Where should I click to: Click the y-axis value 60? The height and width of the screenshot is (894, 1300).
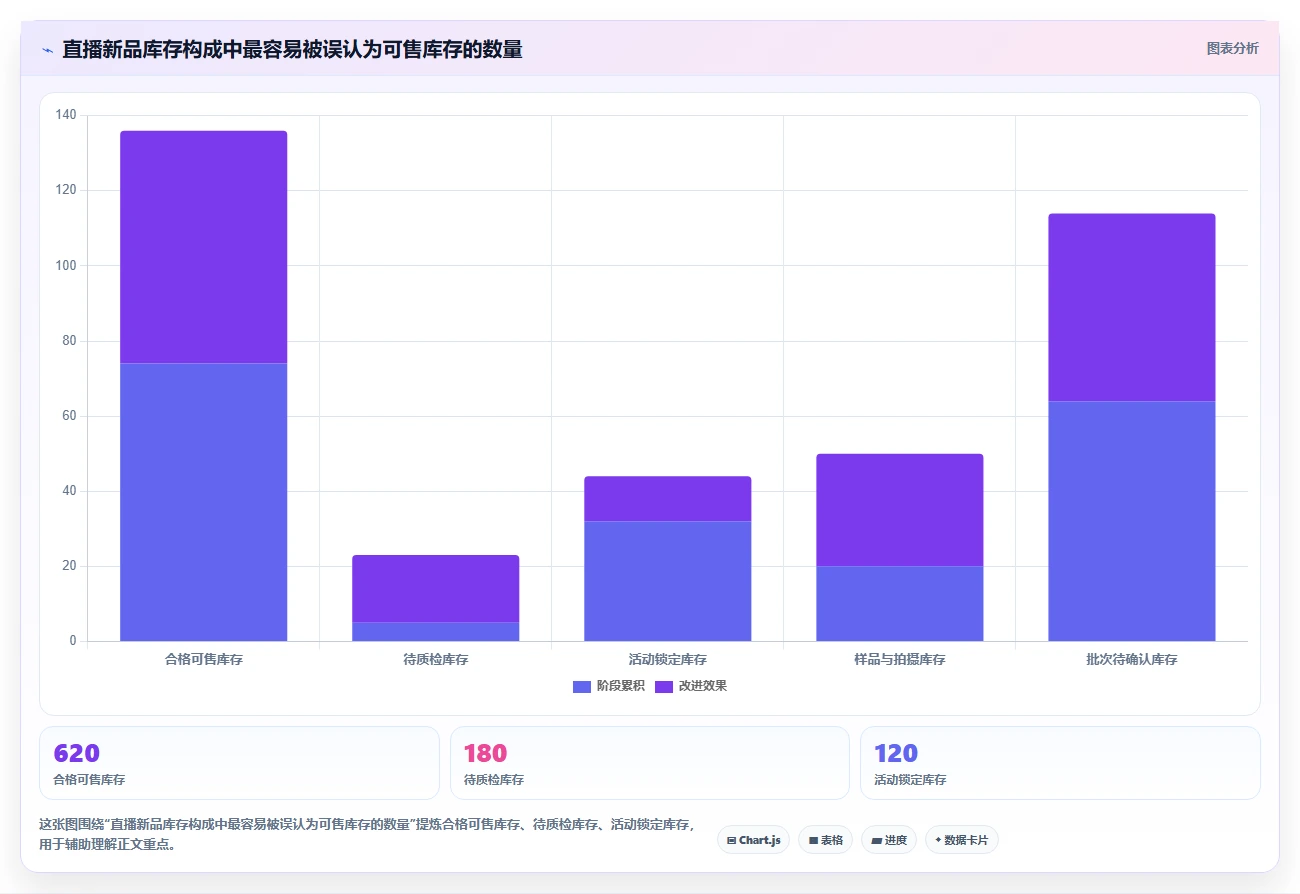click(x=69, y=416)
